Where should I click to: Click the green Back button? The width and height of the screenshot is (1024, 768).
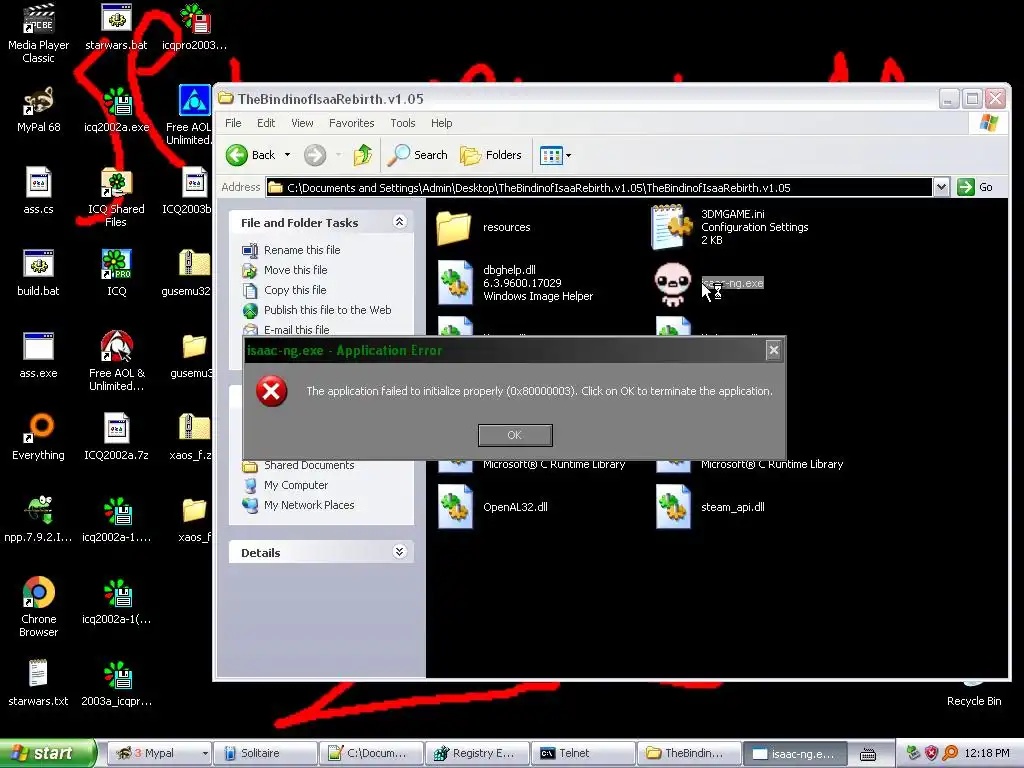tap(251, 155)
